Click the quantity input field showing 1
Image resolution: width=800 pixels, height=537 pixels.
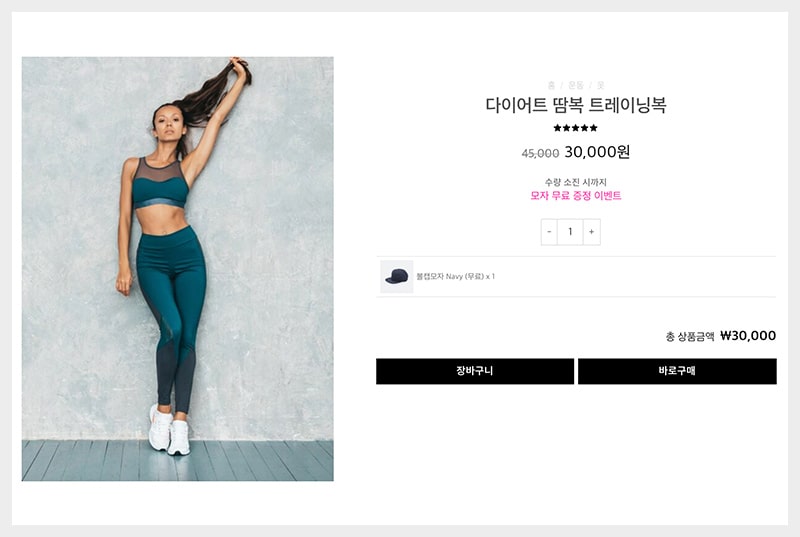[570, 232]
